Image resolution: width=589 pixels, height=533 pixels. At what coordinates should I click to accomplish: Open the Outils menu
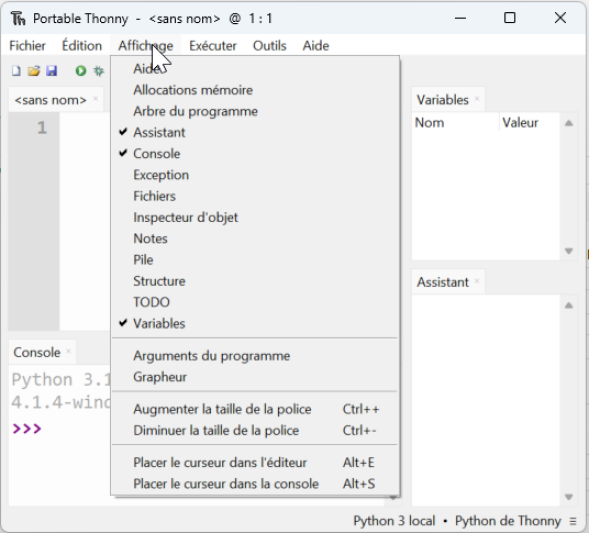tap(269, 46)
